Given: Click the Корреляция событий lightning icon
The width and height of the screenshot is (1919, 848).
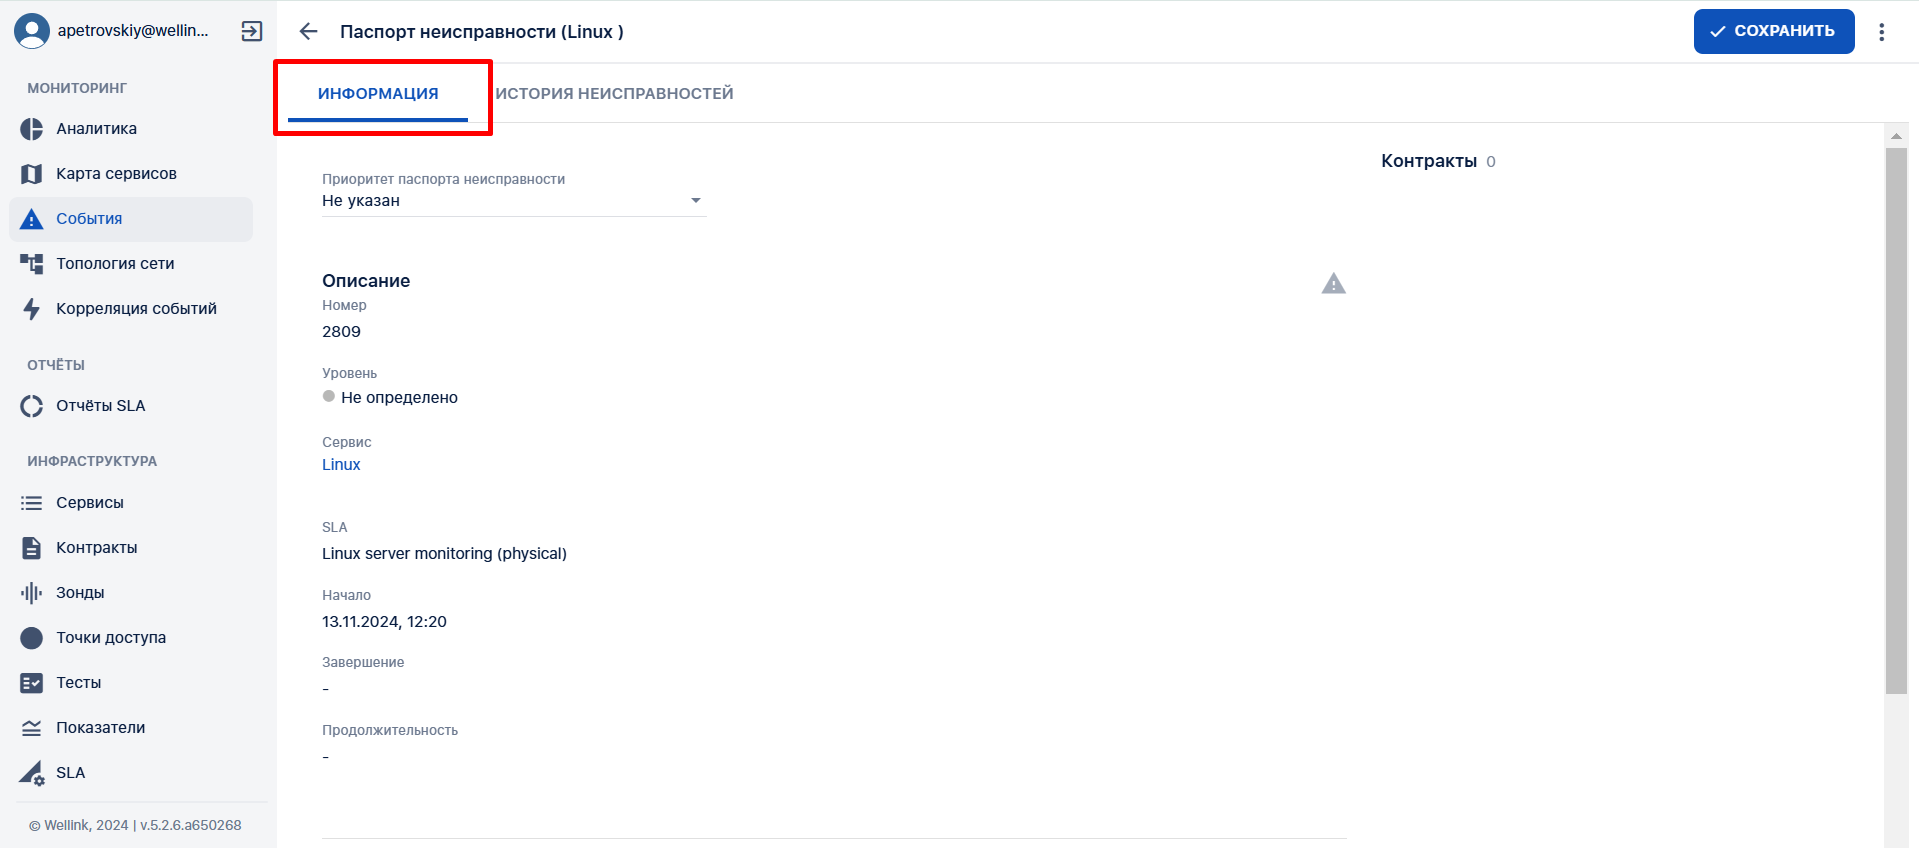Looking at the screenshot, I should coord(32,309).
